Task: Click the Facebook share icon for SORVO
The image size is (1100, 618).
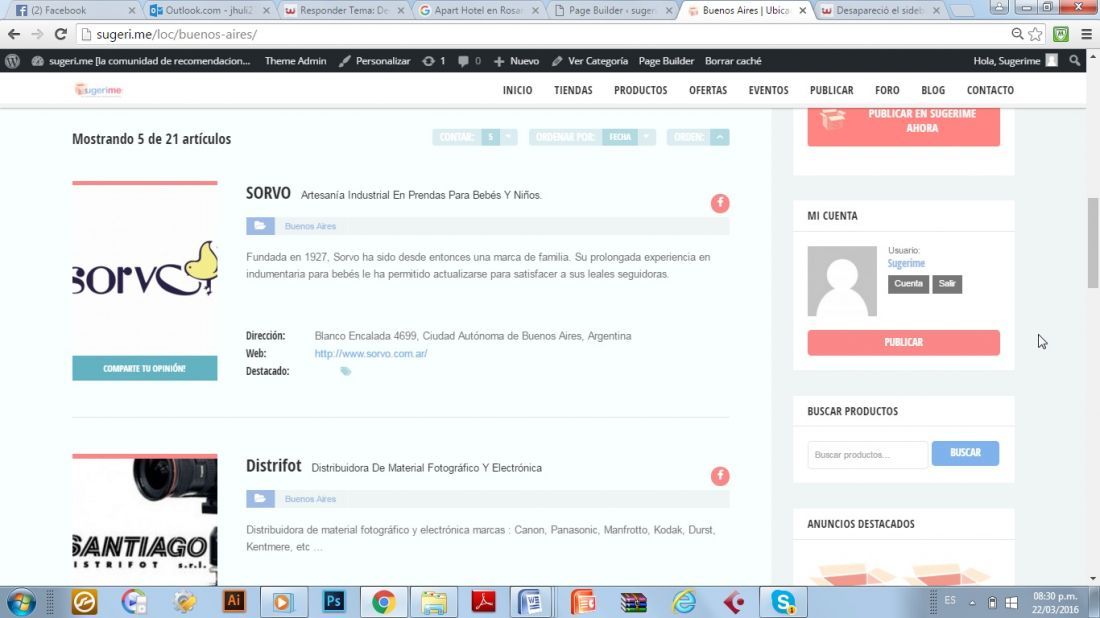Action: (720, 203)
